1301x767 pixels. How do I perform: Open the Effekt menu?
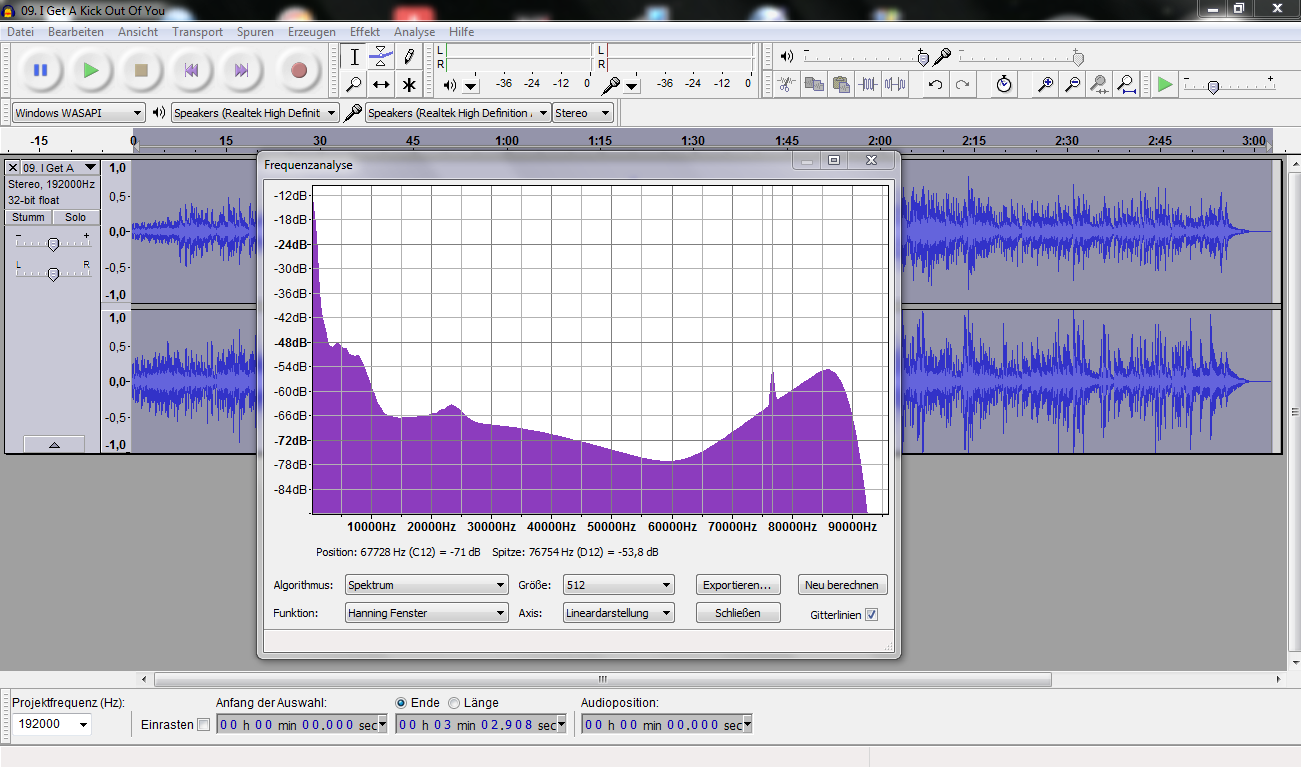pyautogui.click(x=364, y=32)
